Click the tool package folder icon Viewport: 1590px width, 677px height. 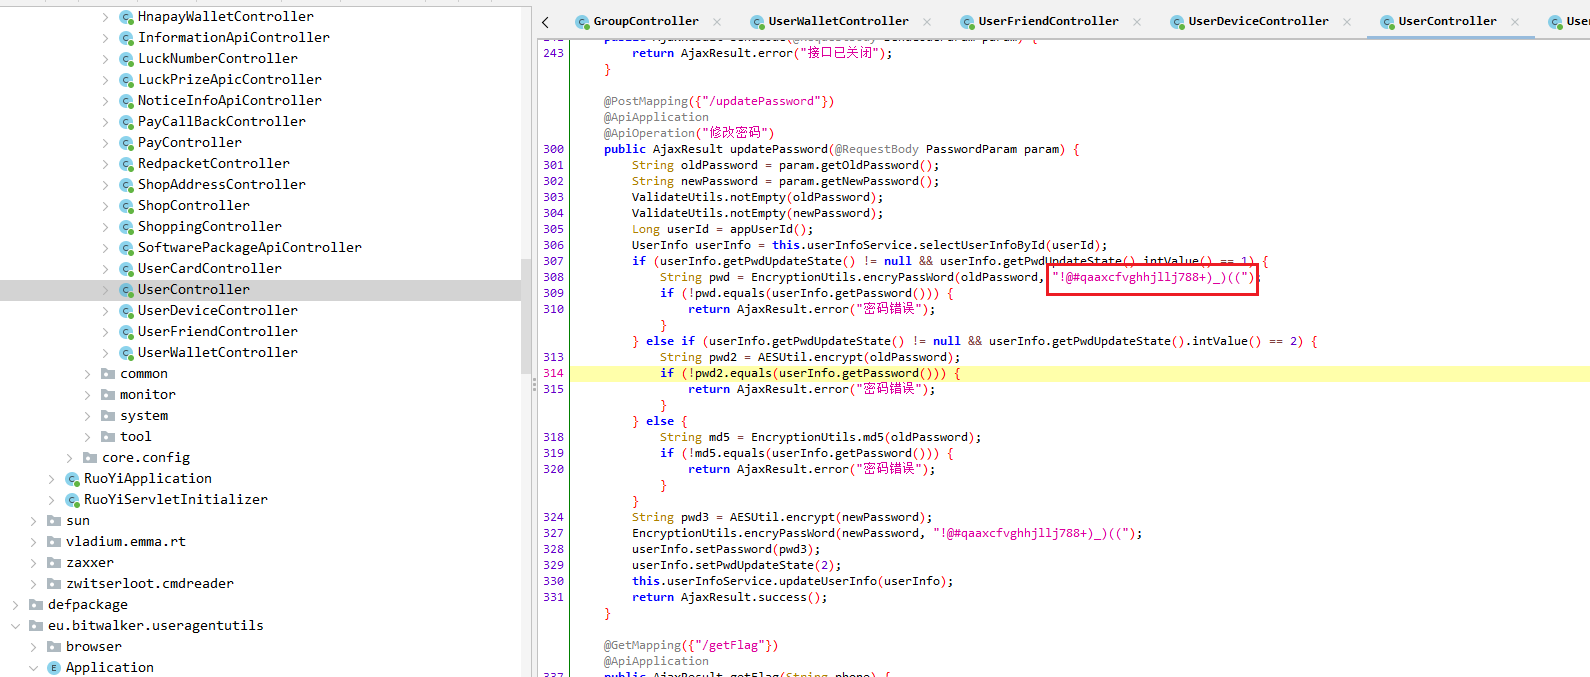coord(108,437)
